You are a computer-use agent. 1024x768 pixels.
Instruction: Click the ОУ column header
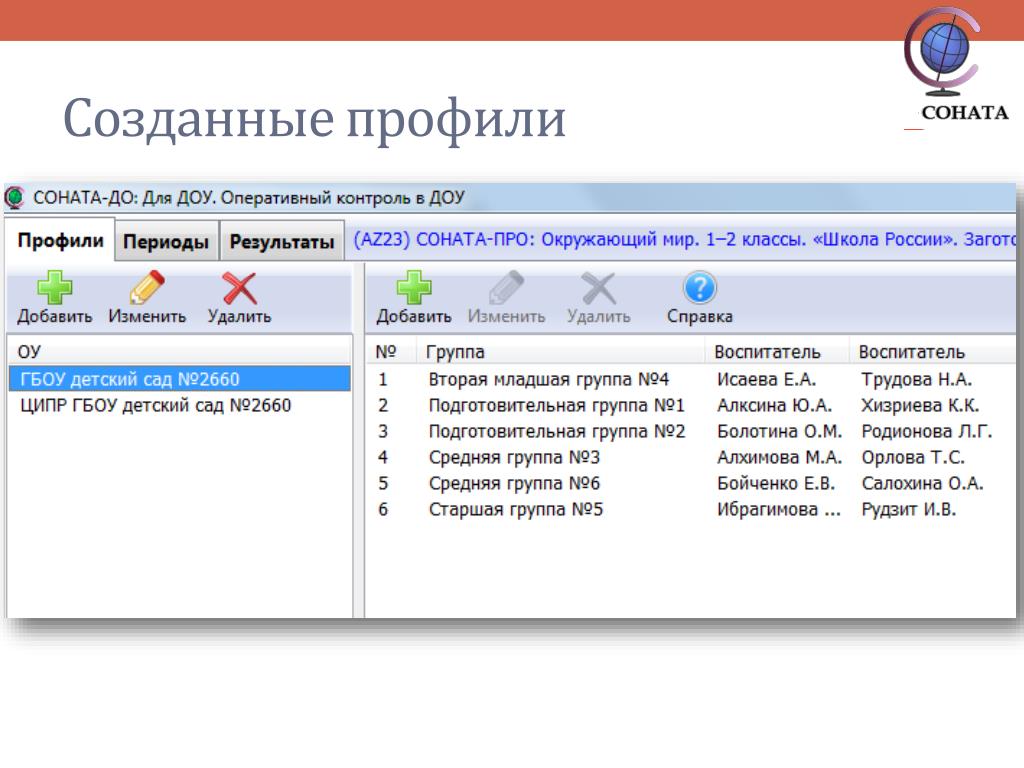(180, 351)
